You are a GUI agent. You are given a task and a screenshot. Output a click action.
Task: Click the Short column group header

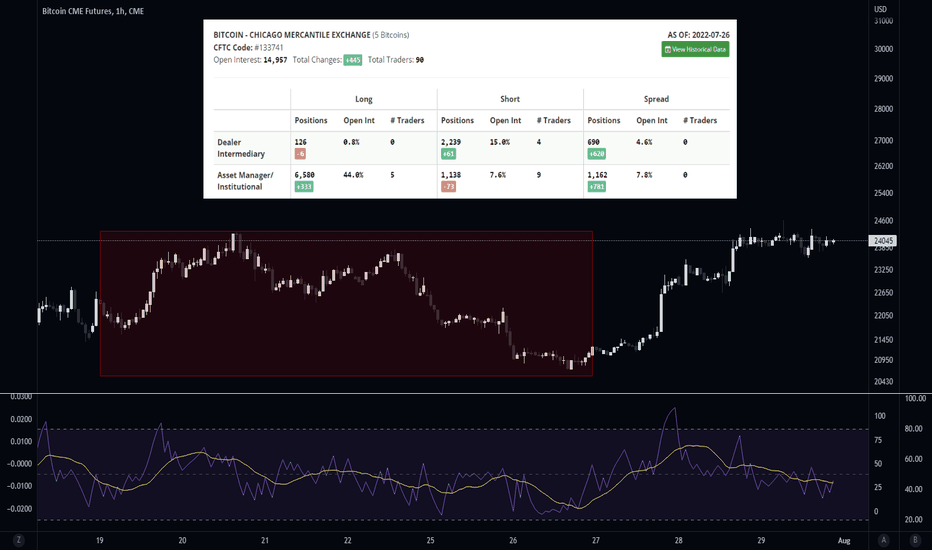click(510, 99)
